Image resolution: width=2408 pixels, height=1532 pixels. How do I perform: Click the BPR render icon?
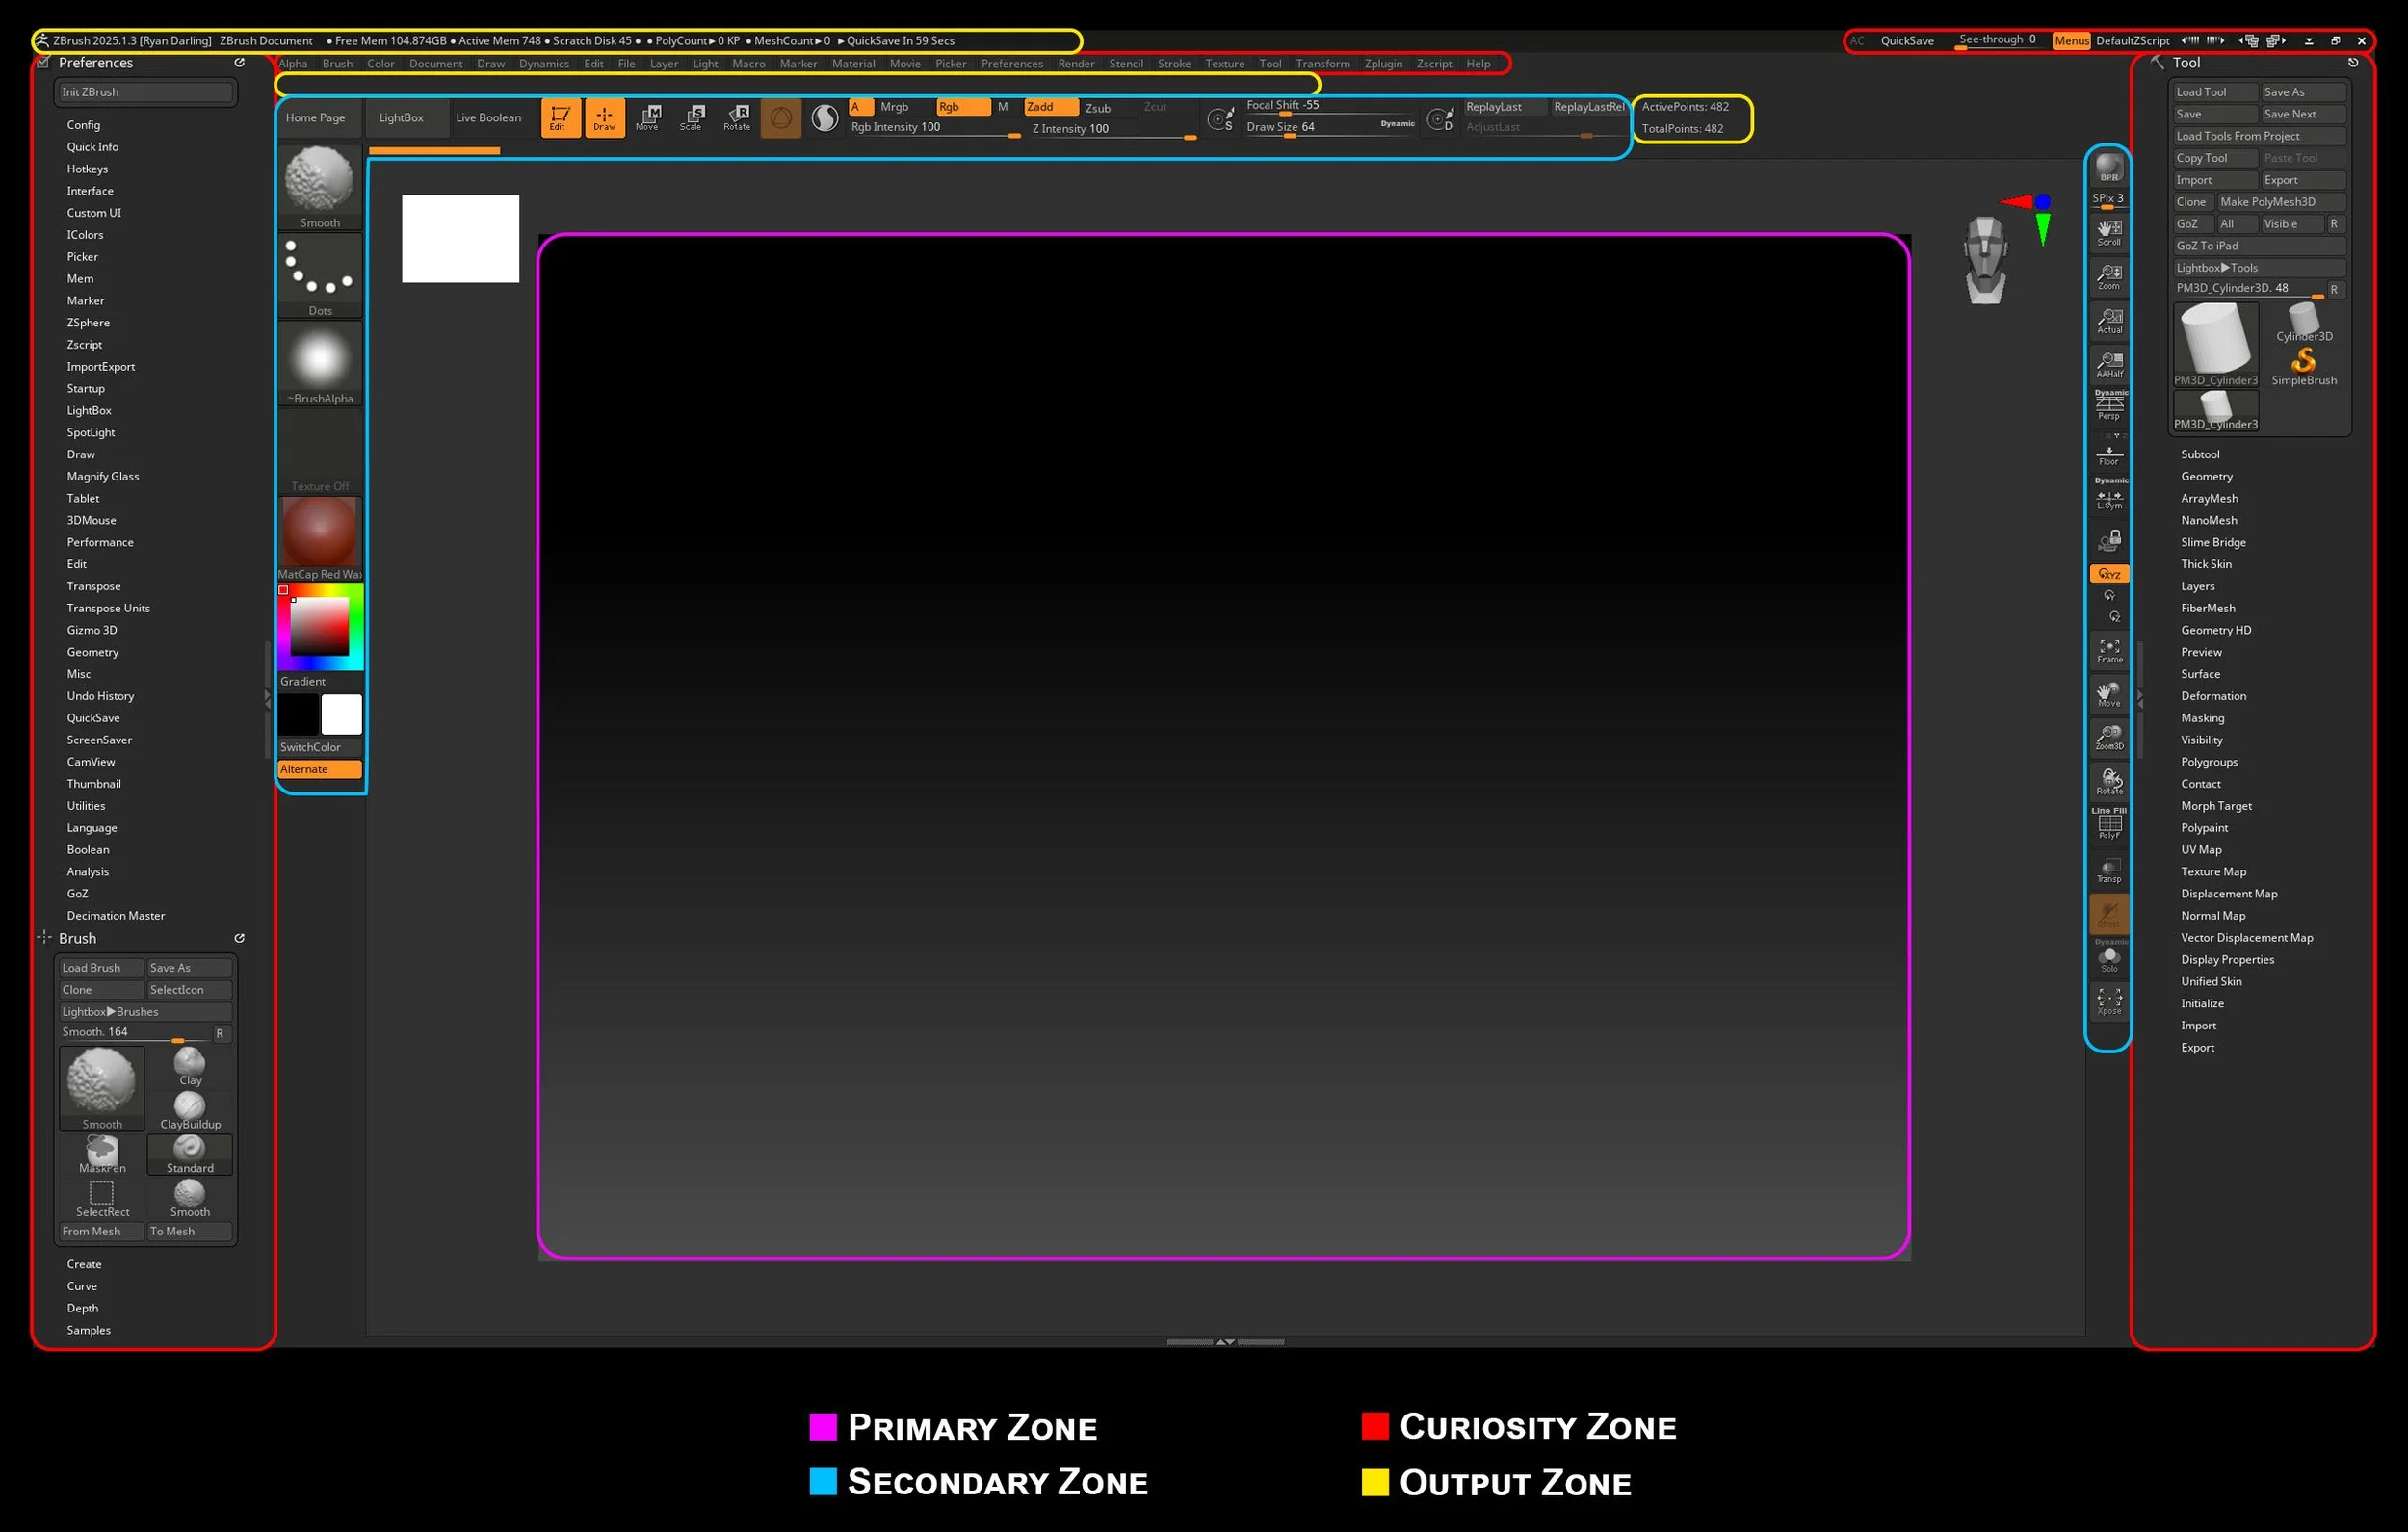click(2109, 167)
